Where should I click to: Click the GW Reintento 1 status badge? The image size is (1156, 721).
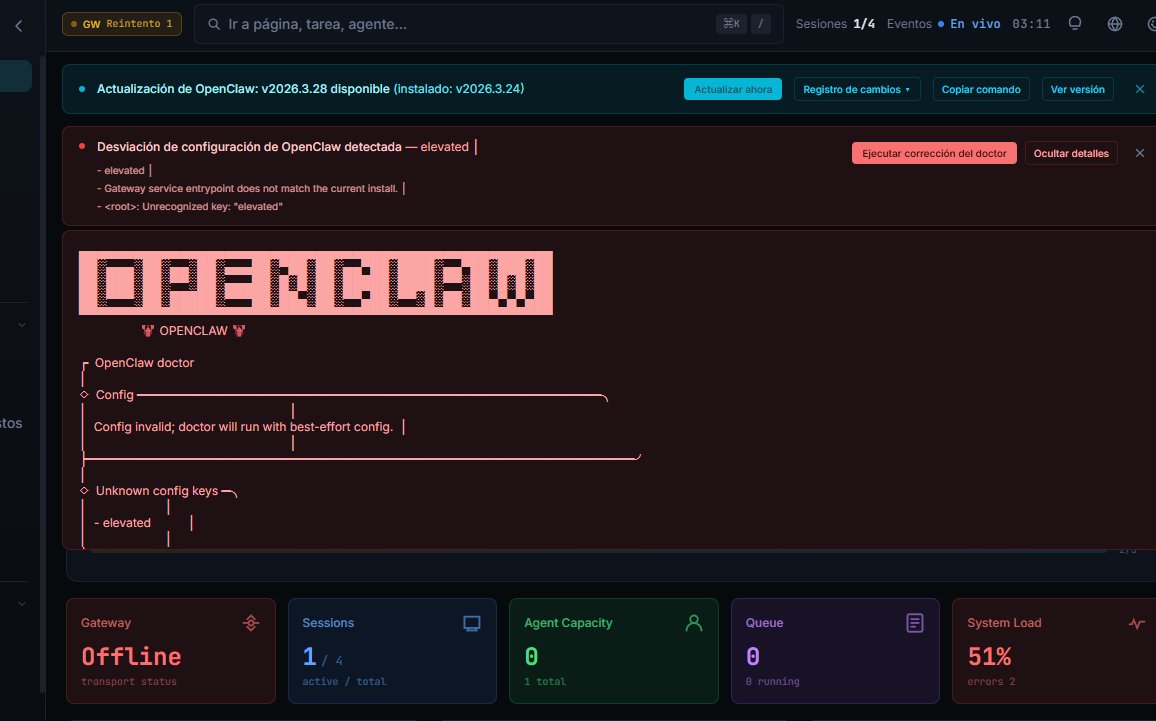tap(122, 24)
